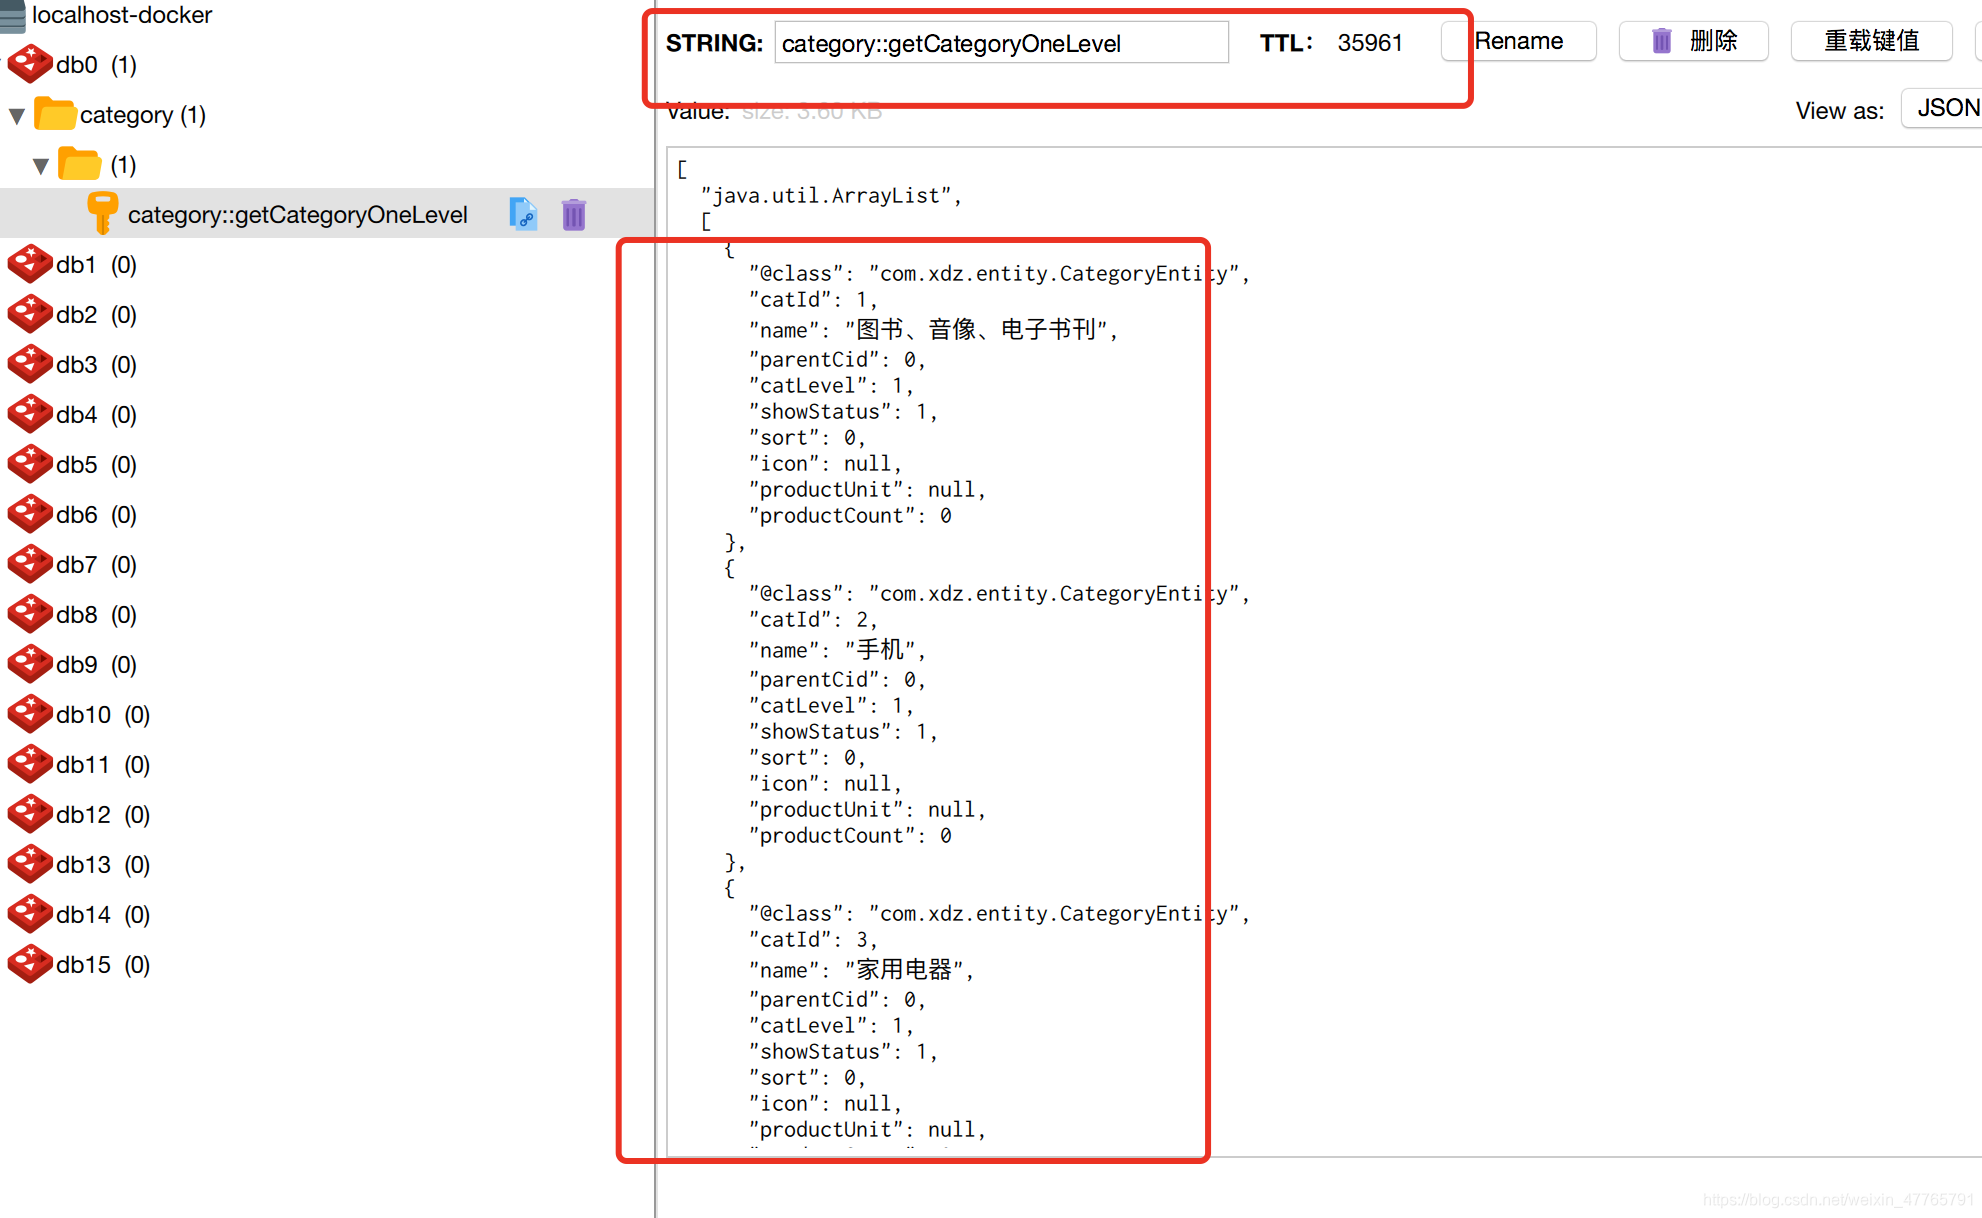Click the db5 database icon
The height and width of the screenshot is (1218, 1982).
click(30, 464)
